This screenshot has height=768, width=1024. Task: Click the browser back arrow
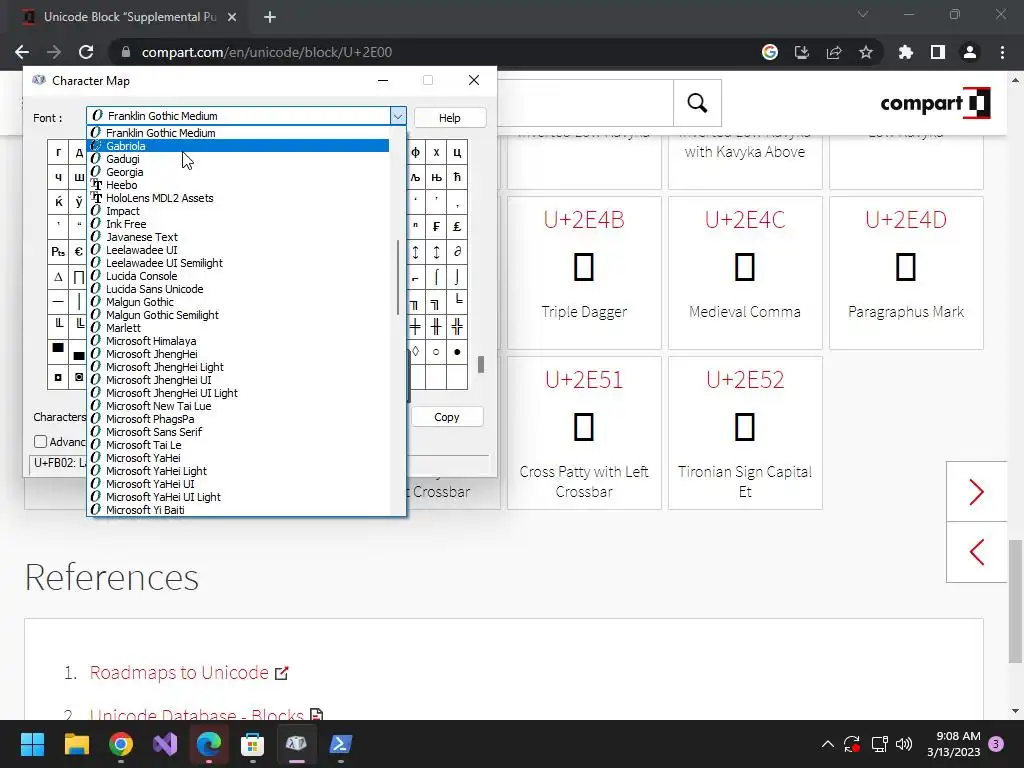(22, 52)
